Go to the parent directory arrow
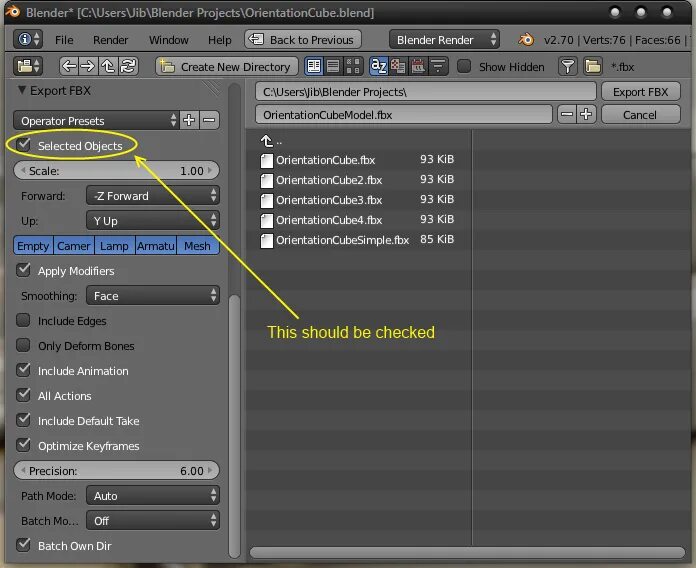The height and width of the screenshot is (568, 696). point(108,67)
